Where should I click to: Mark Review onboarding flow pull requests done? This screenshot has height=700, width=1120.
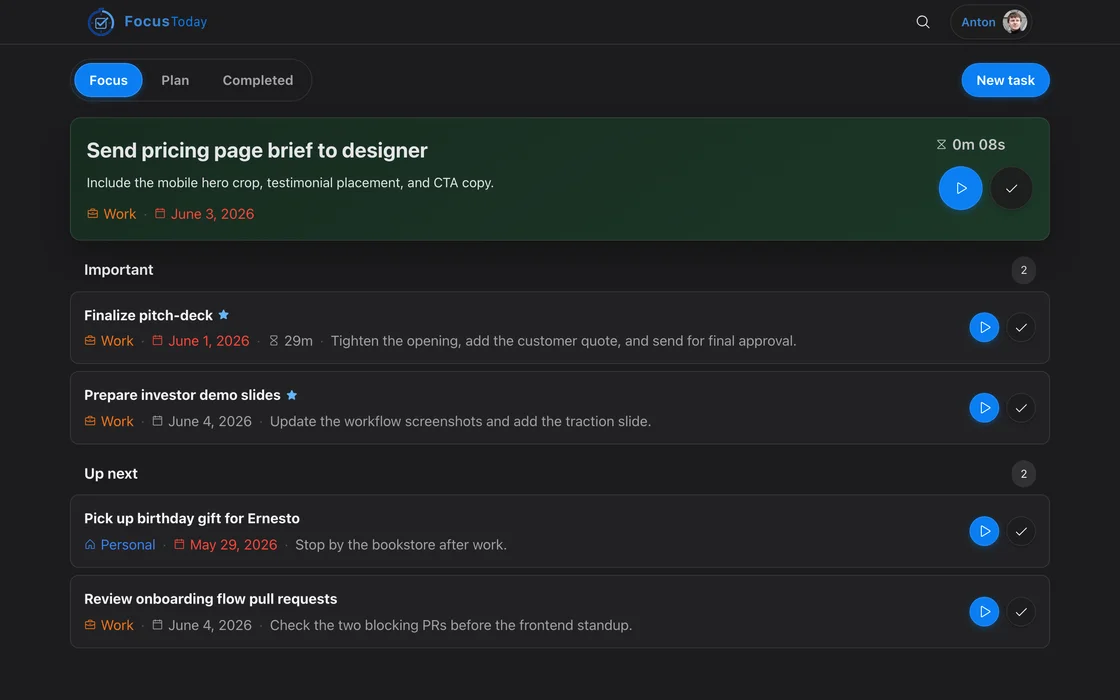pos(1021,611)
